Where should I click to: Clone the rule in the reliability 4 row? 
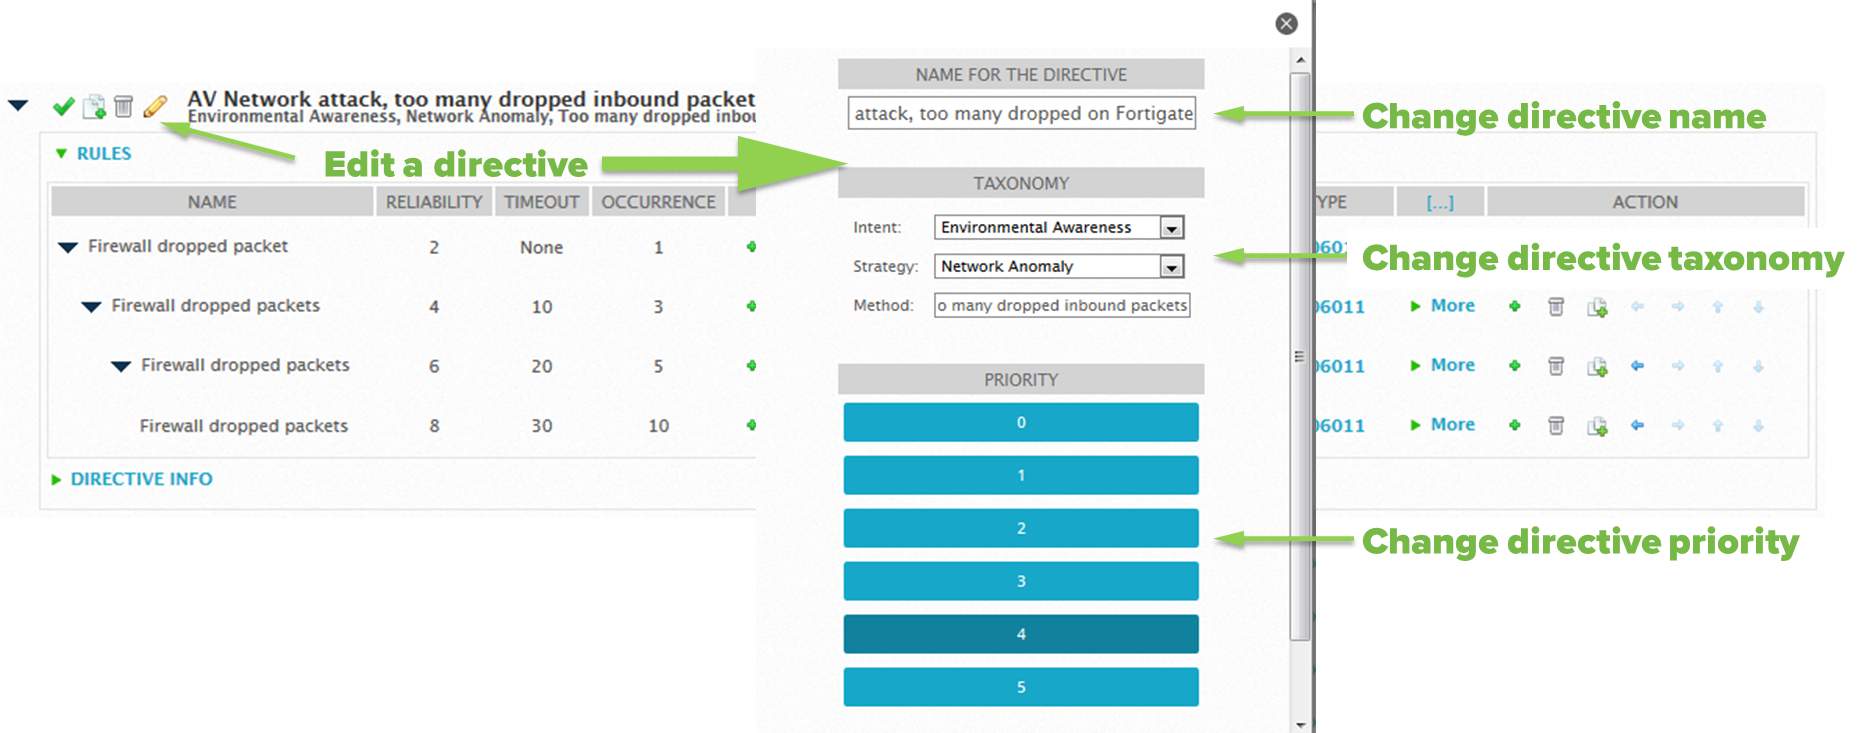pos(1597,307)
